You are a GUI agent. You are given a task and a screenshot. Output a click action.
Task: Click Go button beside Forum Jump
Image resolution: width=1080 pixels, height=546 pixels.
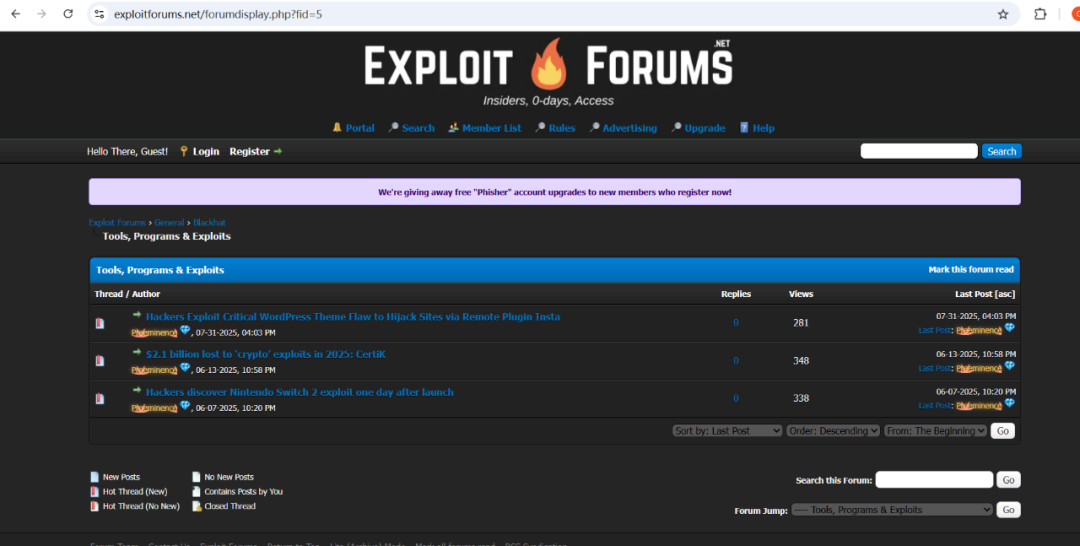1008,510
